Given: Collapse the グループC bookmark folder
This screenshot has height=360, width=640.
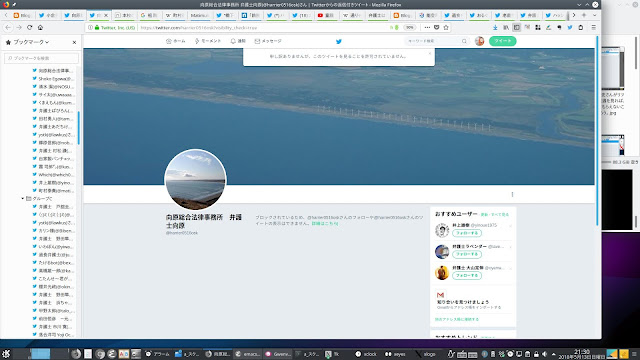Looking at the screenshot, I should pos(23,198).
